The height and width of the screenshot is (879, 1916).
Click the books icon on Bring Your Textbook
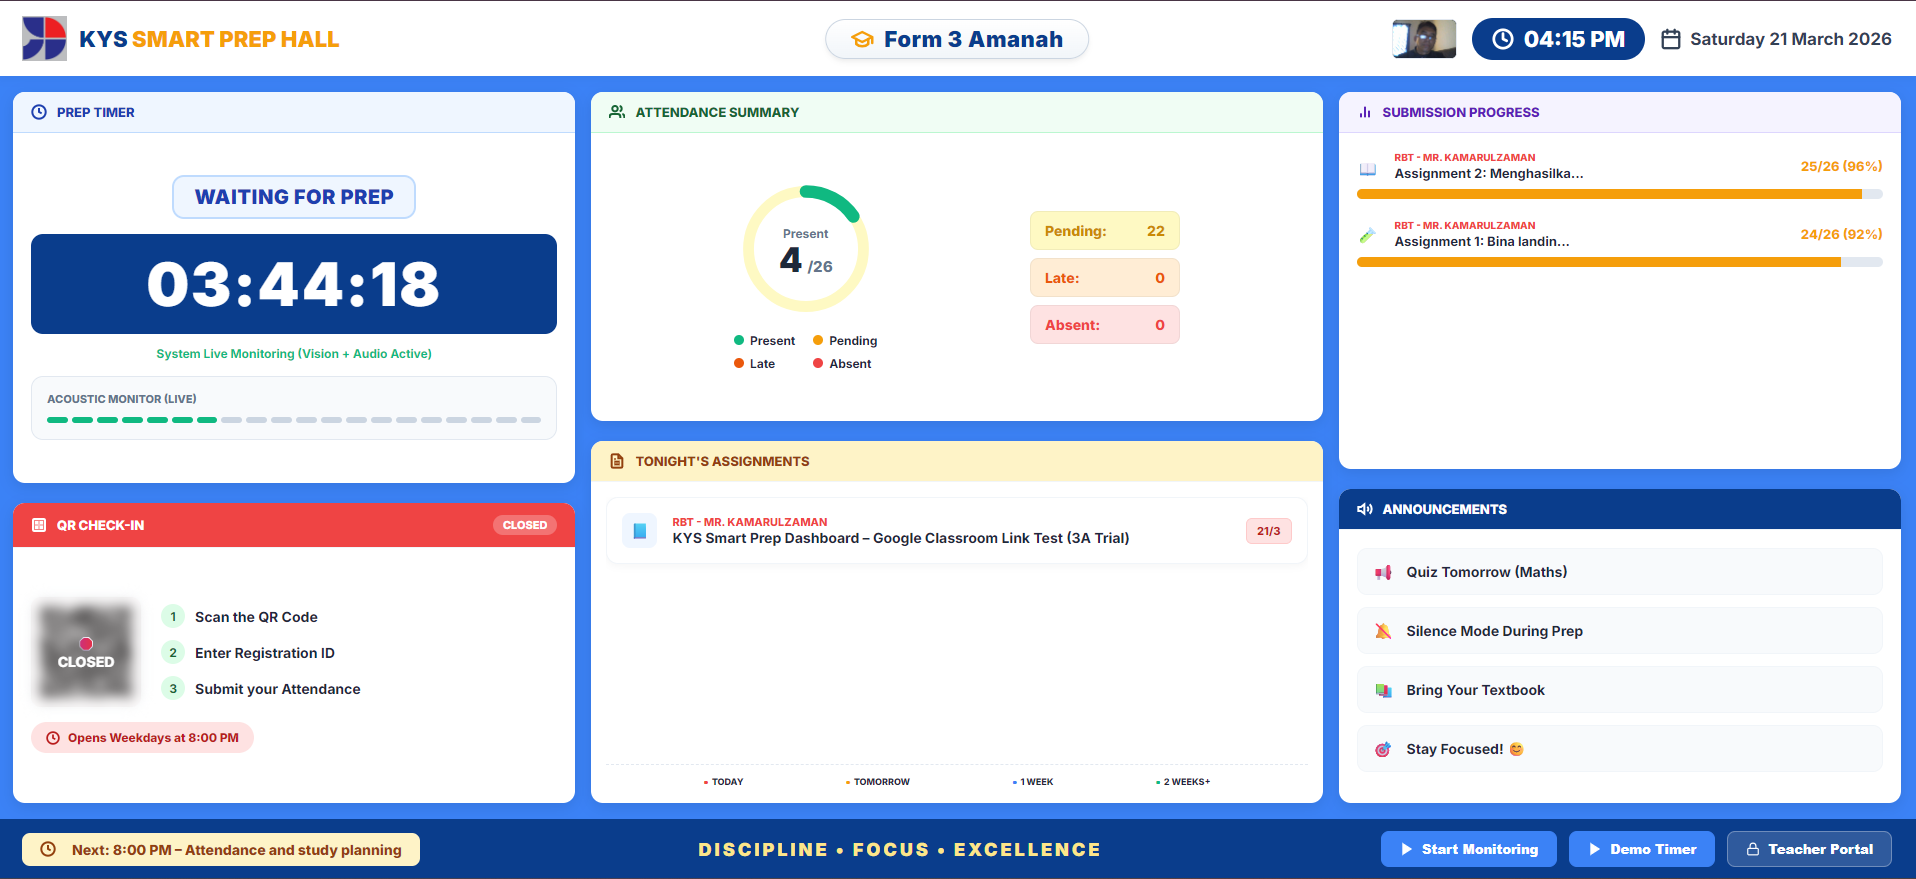point(1383,690)
